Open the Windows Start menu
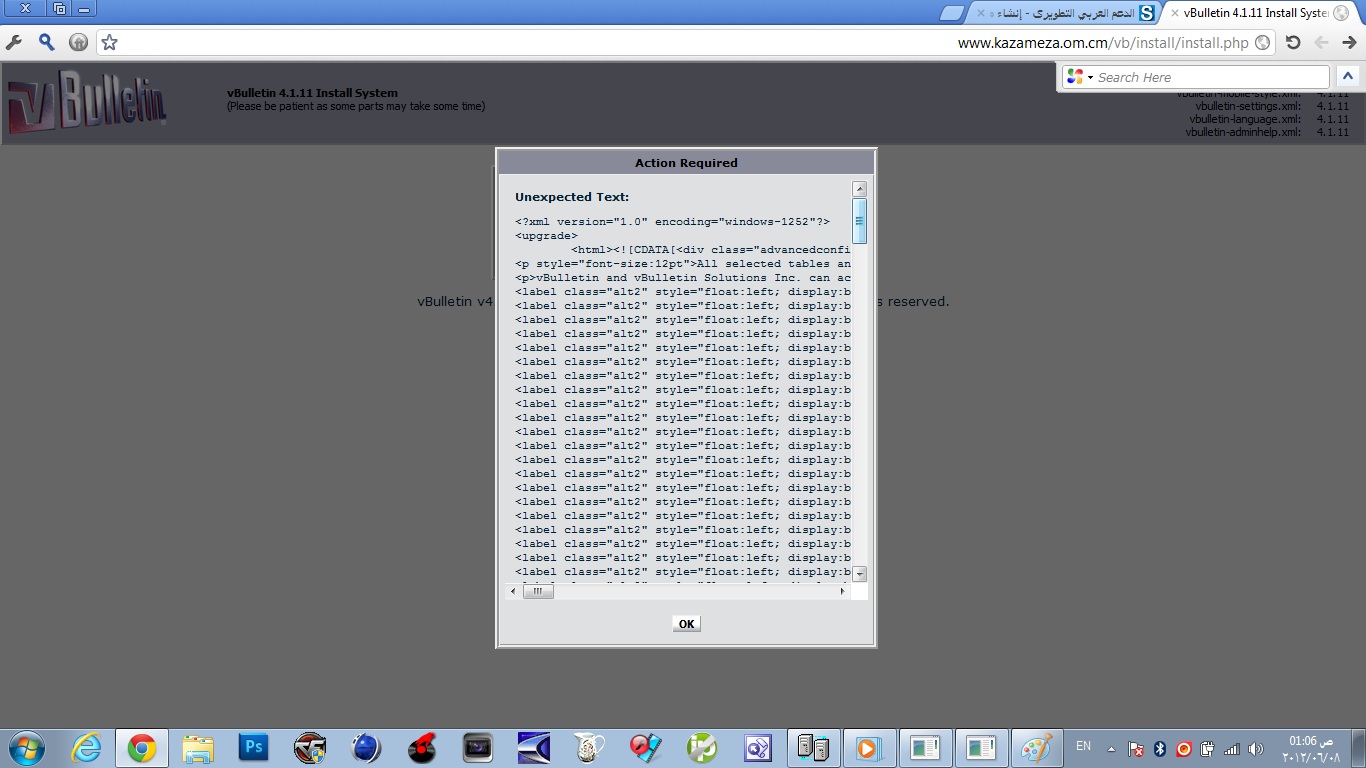Viewport: 1366px width, 768px height. 25,747
